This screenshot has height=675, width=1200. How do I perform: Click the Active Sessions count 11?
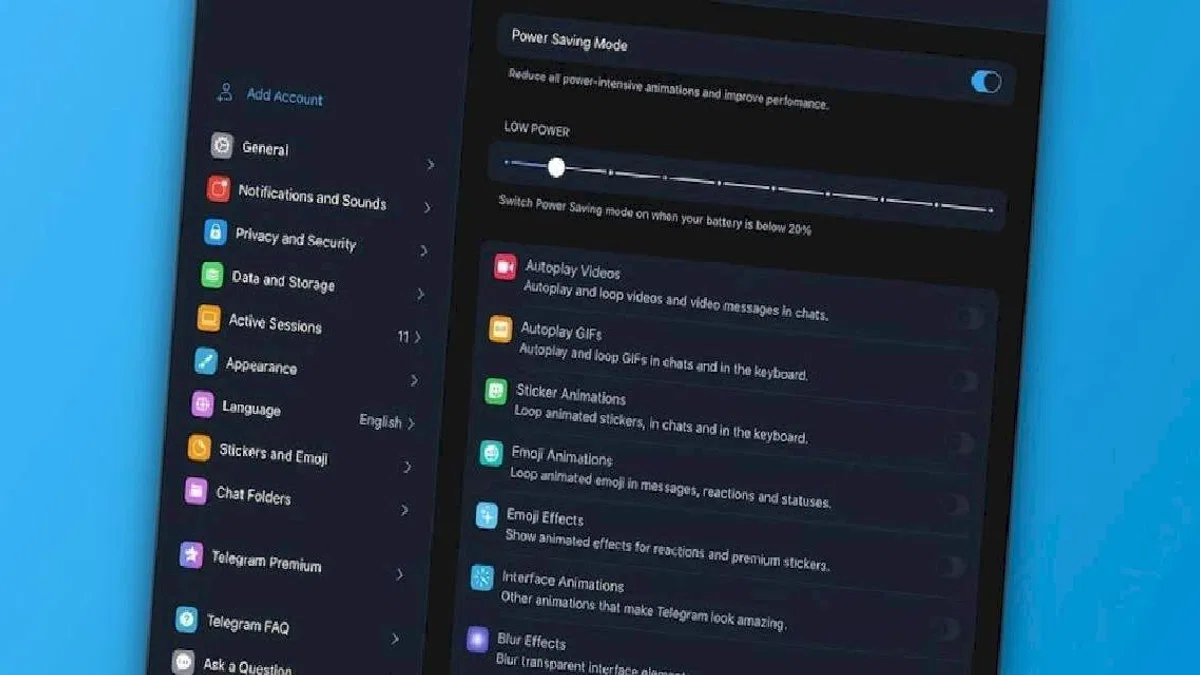tap(403, 336)
